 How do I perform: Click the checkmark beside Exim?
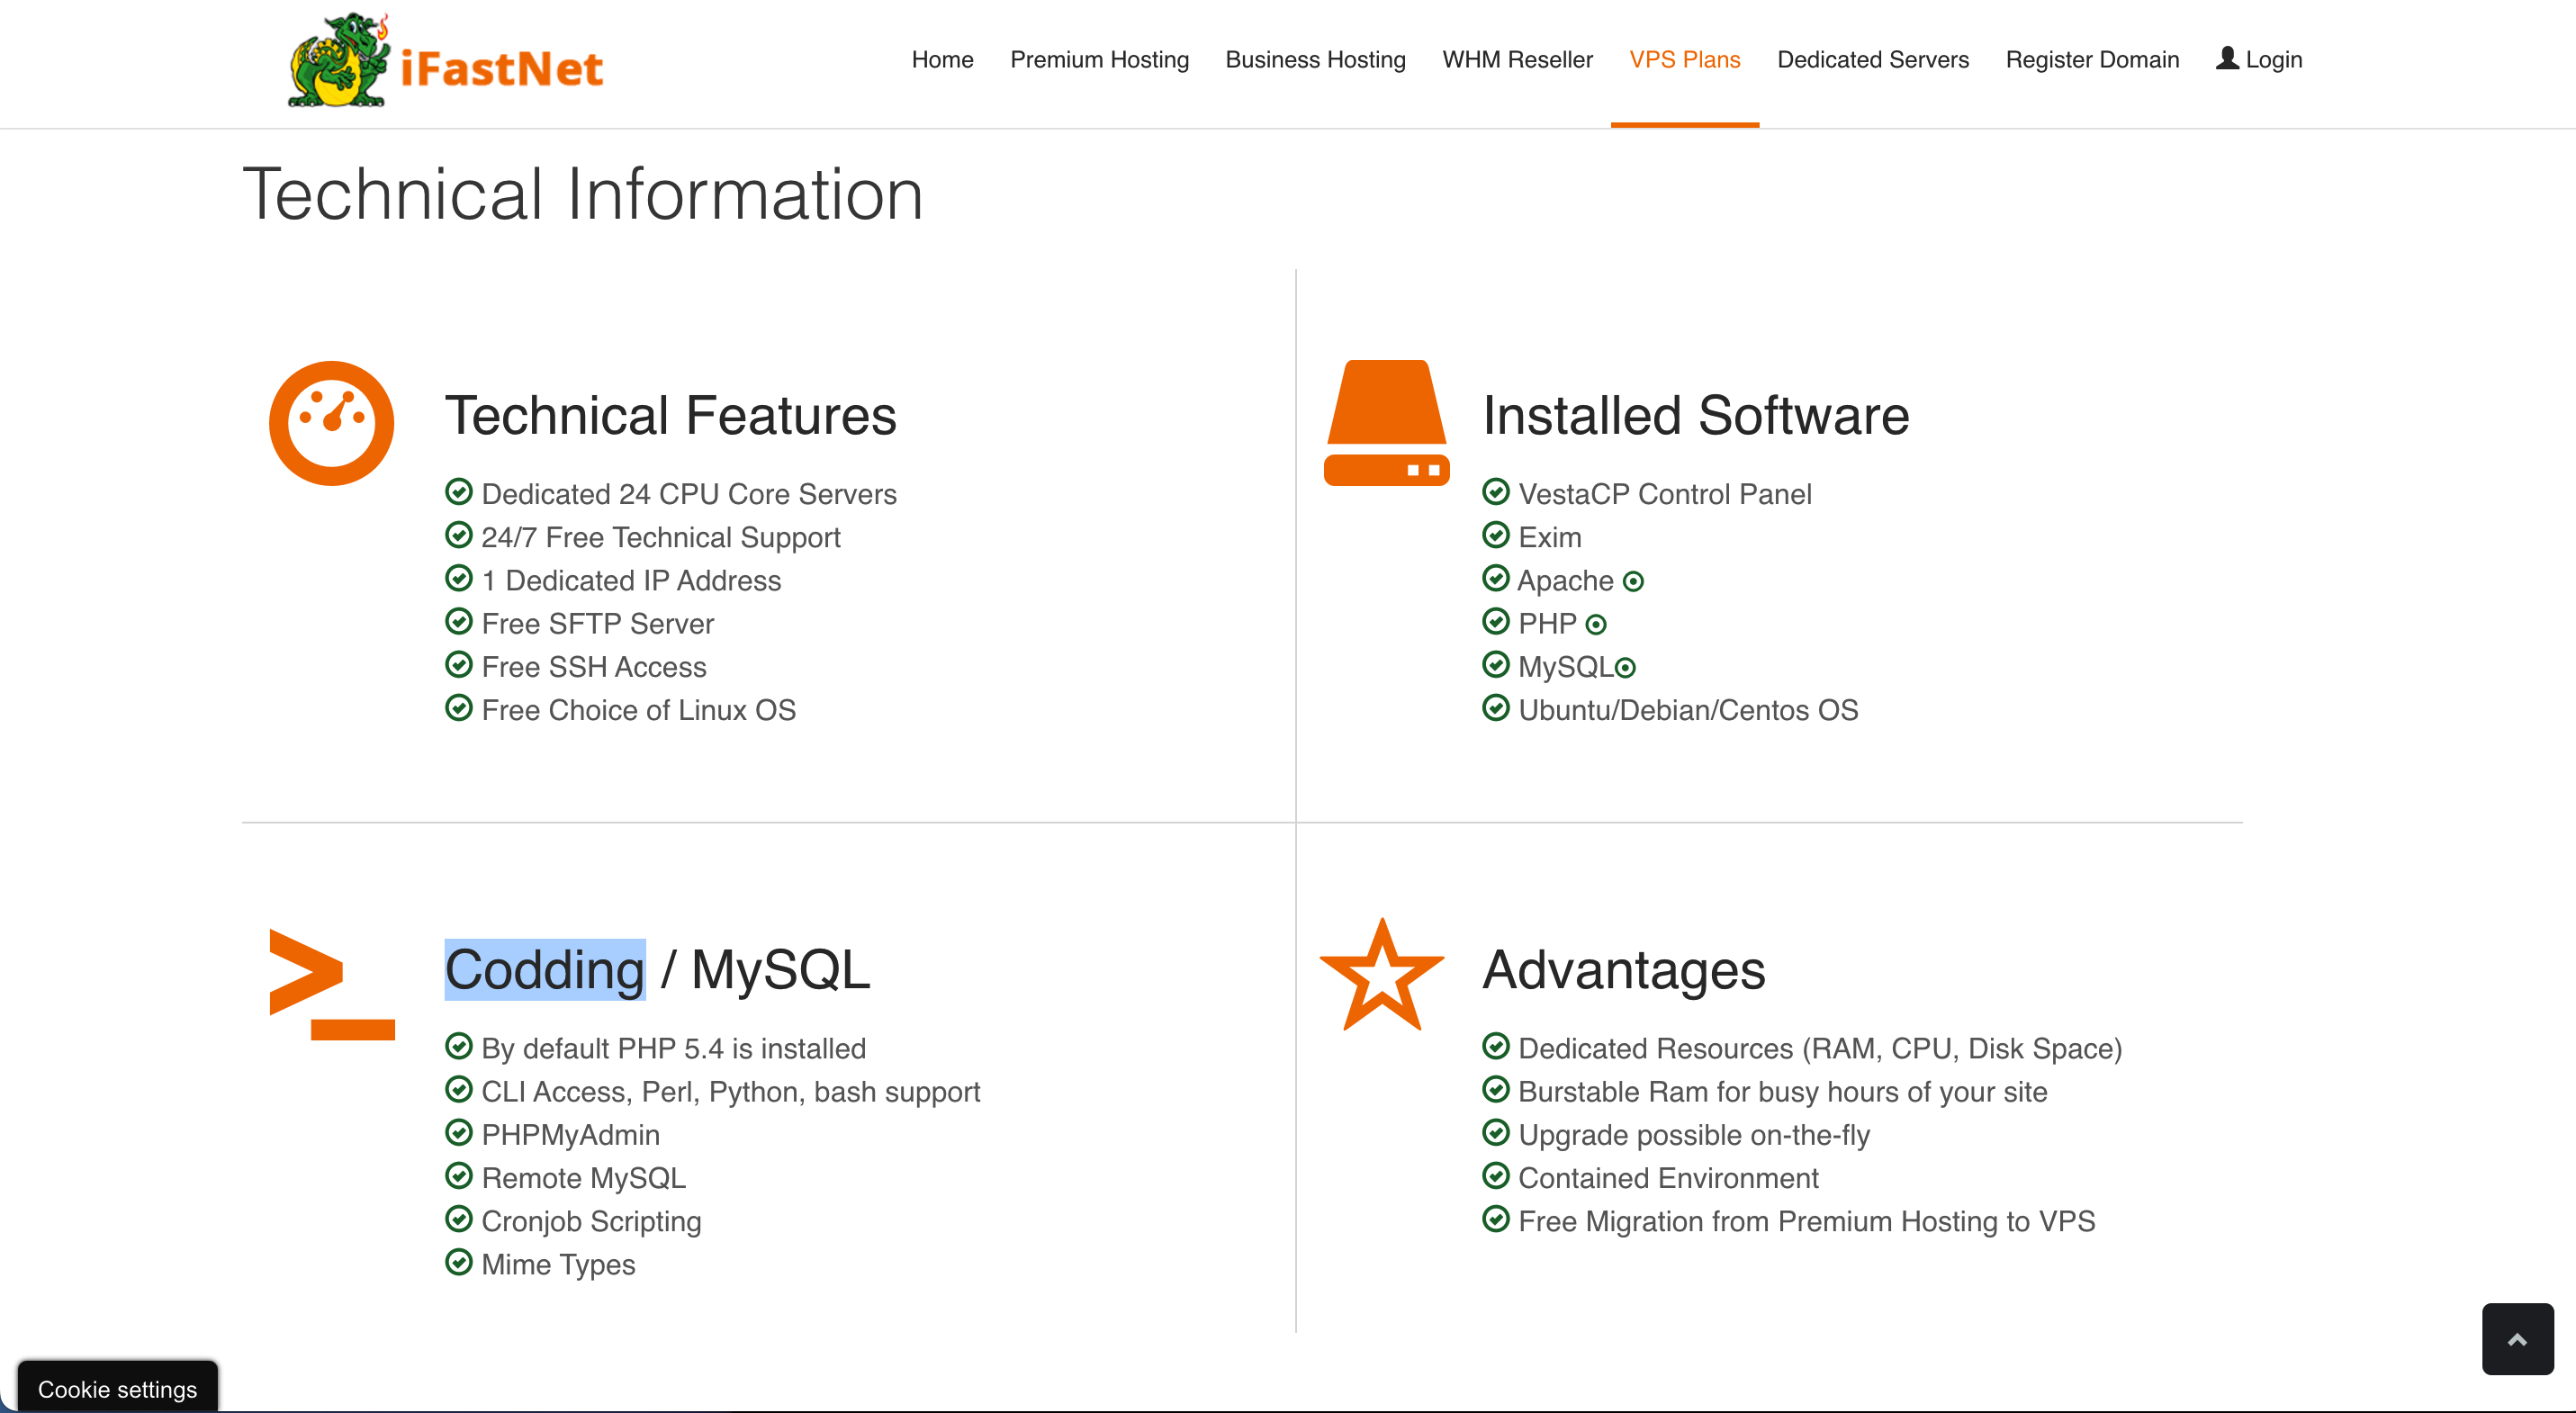(x=1496, y=535)
